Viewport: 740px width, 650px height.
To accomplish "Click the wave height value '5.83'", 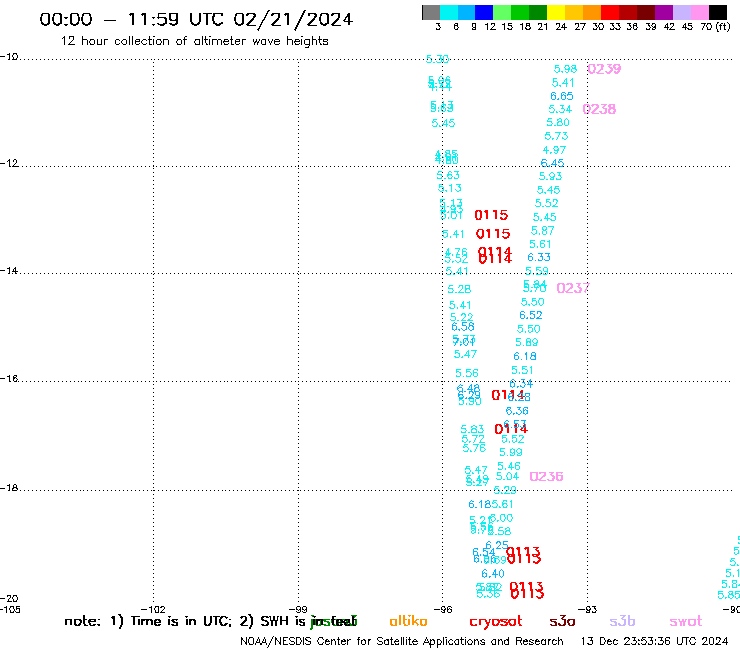I will point(472,430).
